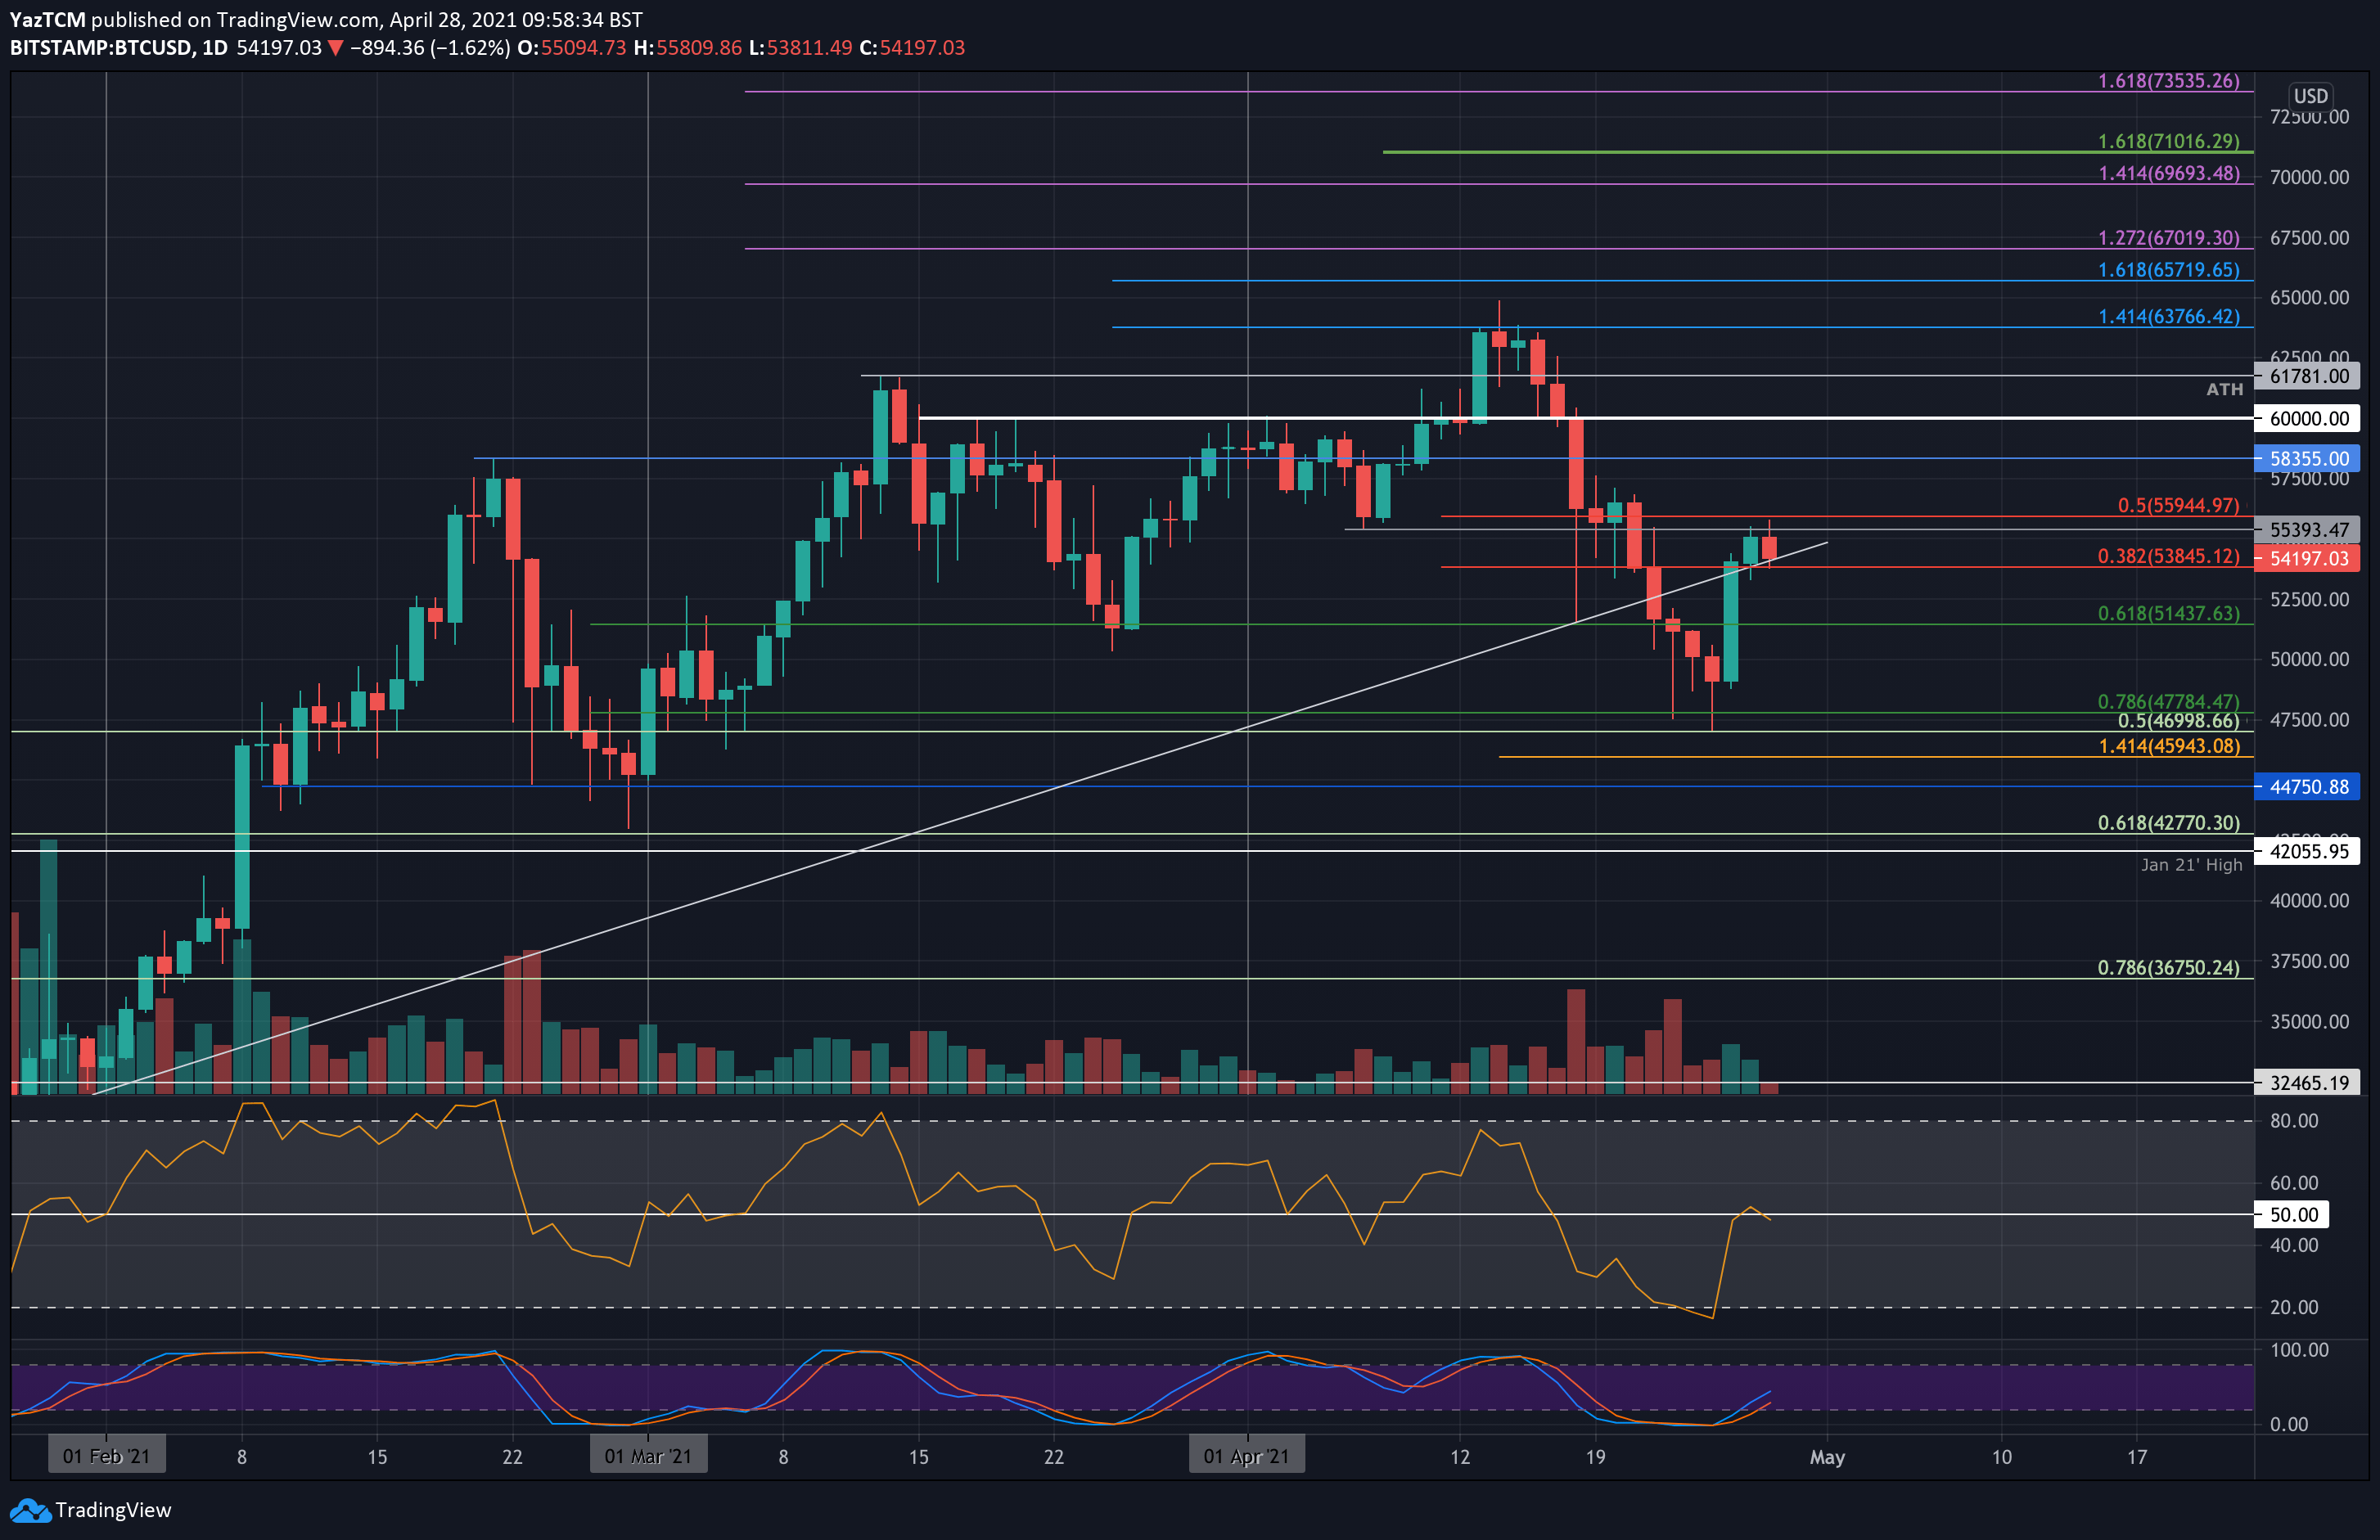The width and height of the screenshot is (2380, 1540).
Task: Click the red down-triangle change indicator
Action: pyautogui.click(x=336, y=48)
